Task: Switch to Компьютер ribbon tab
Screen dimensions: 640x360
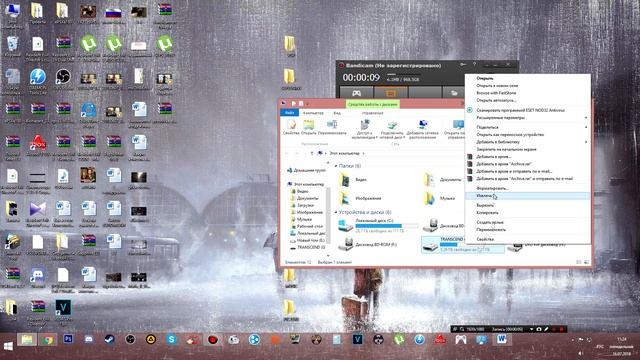Action: (313, 113)
